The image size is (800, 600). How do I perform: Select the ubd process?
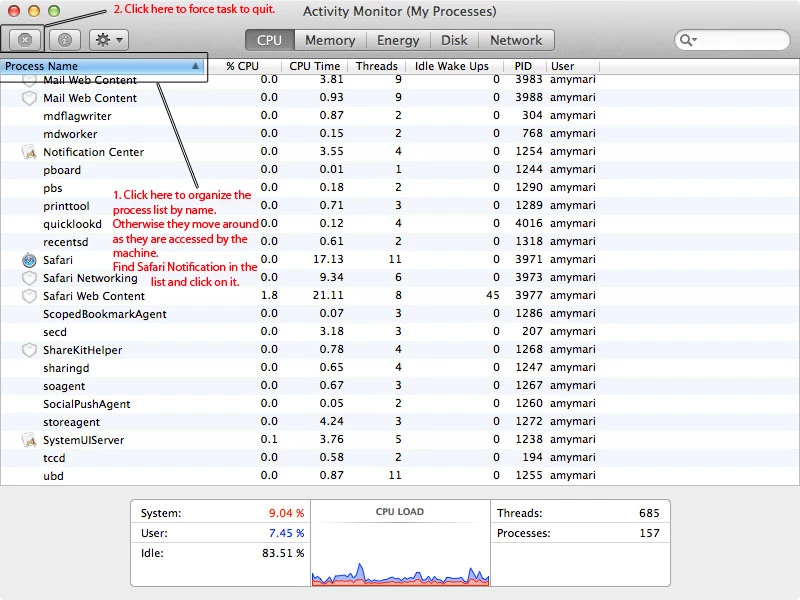pyautogui.click(x=400, y=476)
